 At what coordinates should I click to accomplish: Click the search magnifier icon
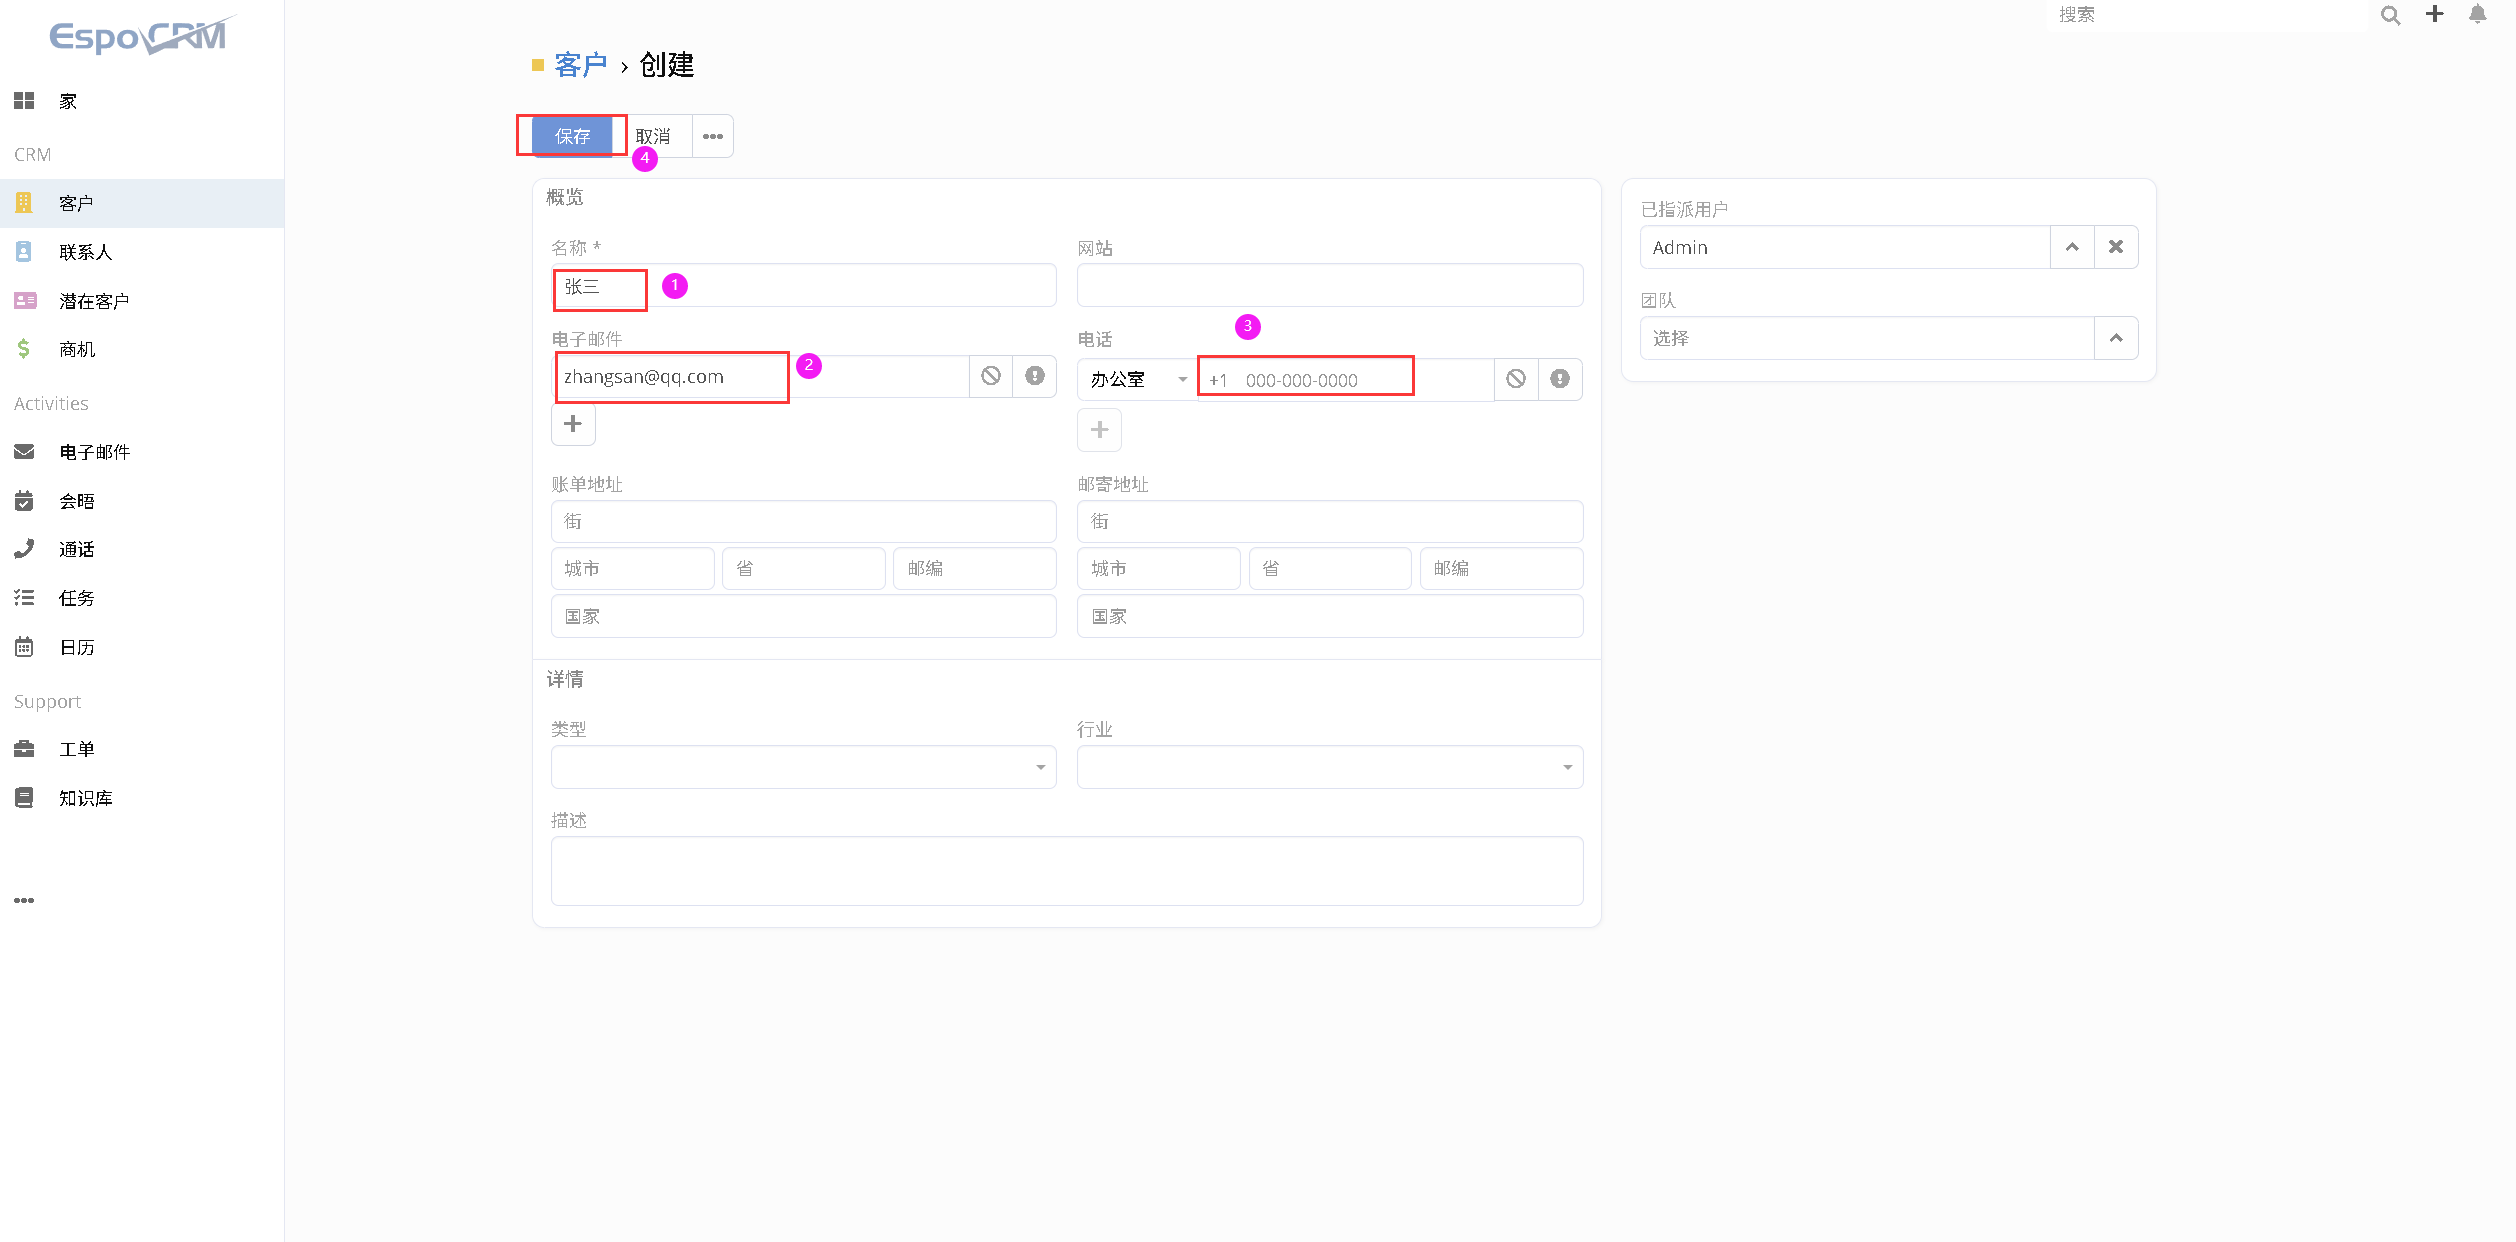(x=2390, y=15)
